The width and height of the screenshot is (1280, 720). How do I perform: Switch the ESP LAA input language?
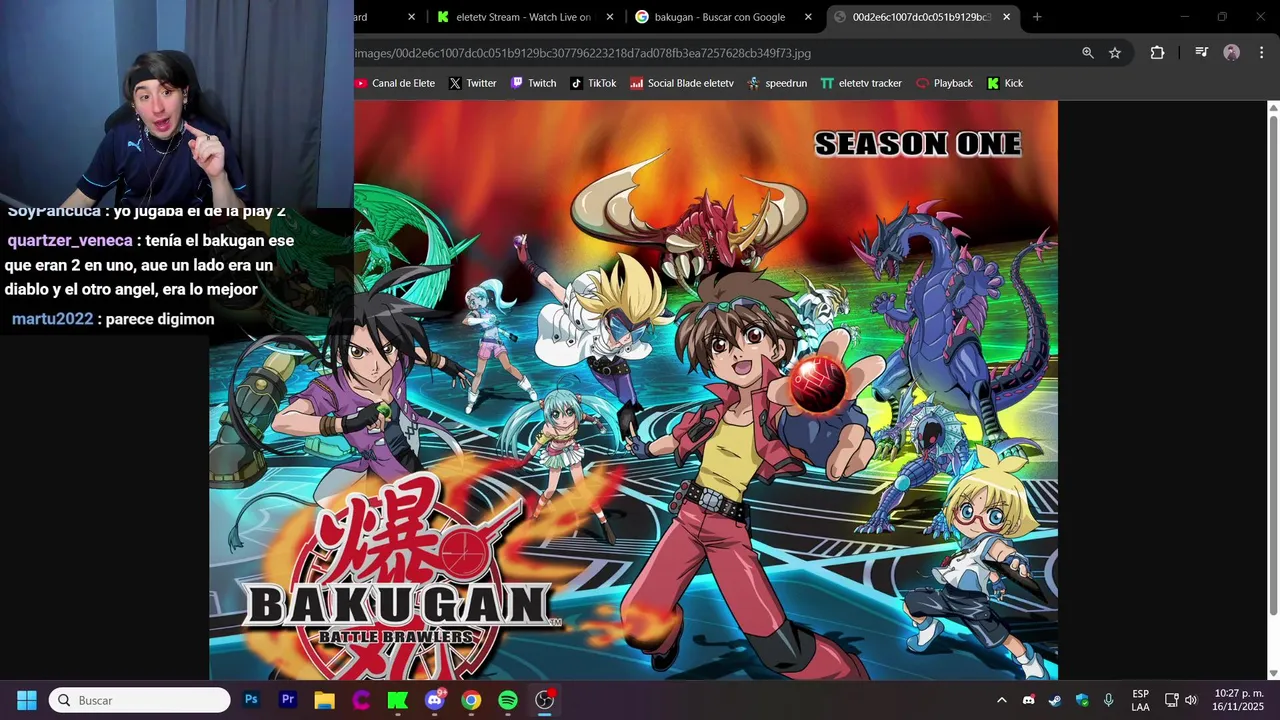[1140, 700]
